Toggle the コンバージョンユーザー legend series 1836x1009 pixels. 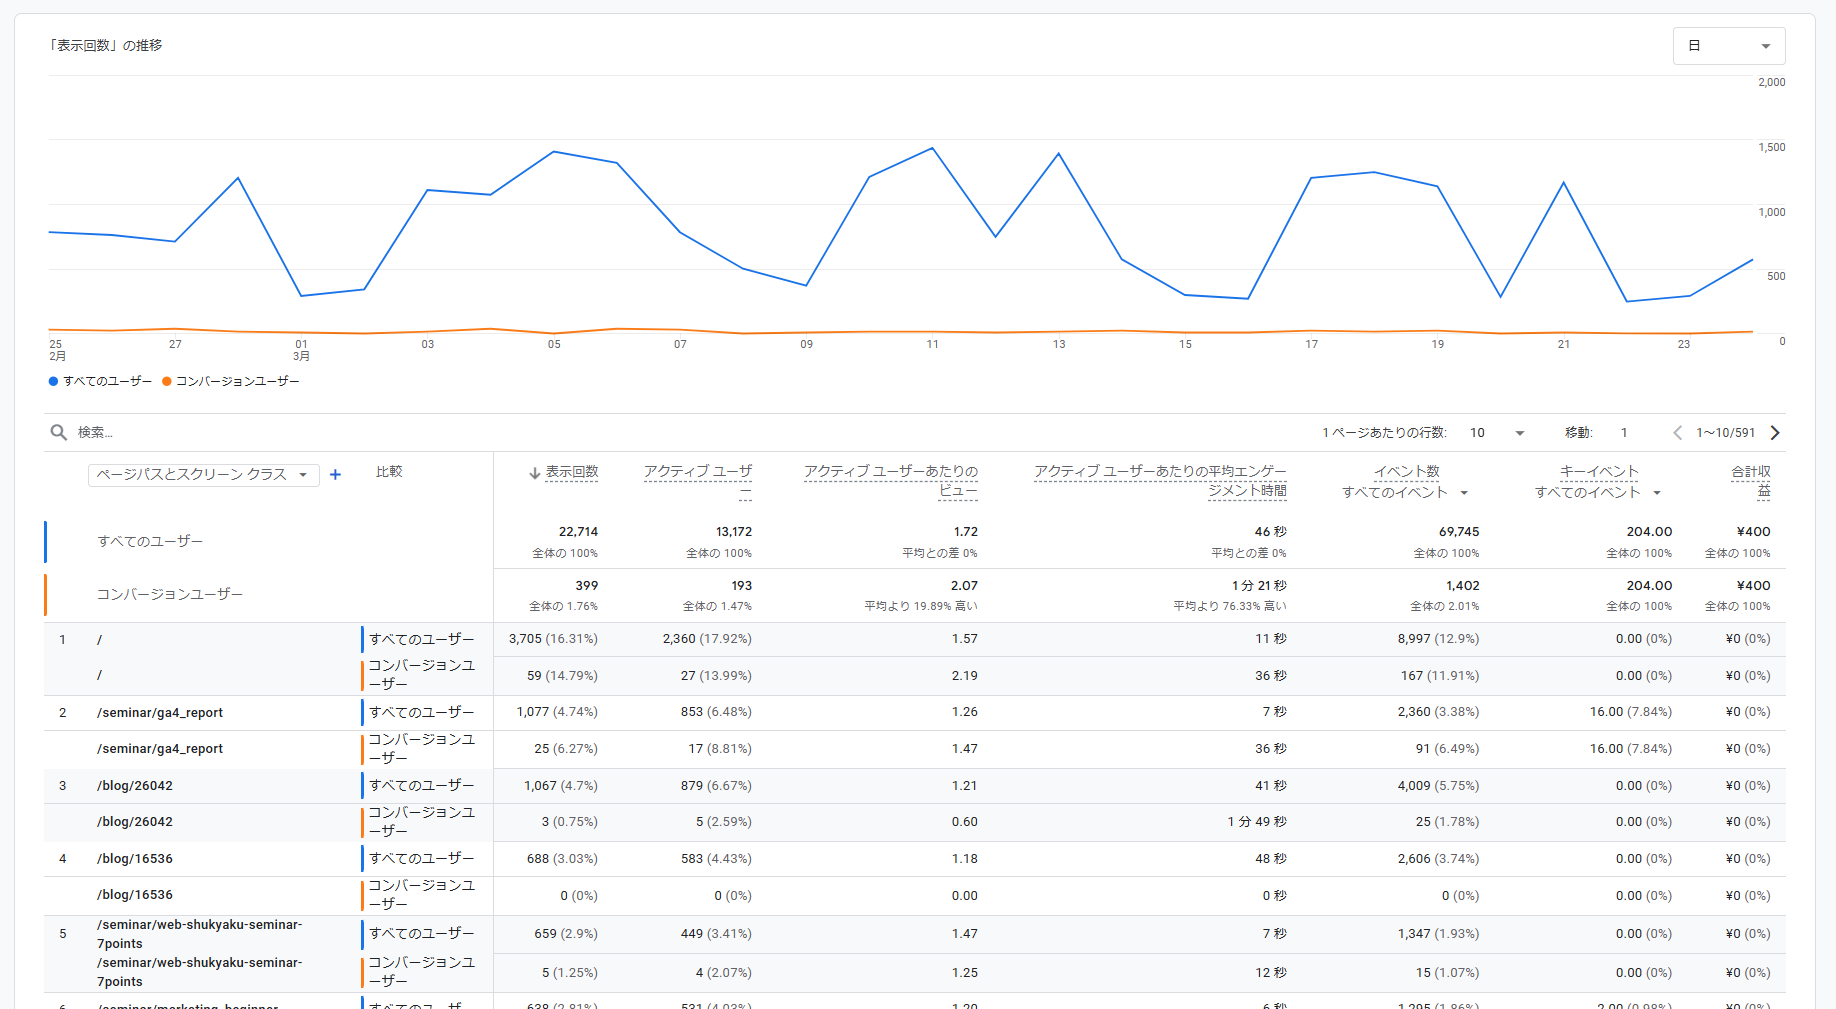click(231, 381)
